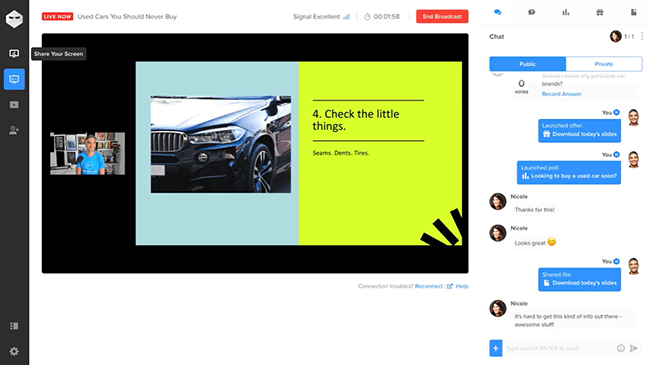Click the End Broadcast button
Viewport: 650px width, 365px height.
click(442, 17)
